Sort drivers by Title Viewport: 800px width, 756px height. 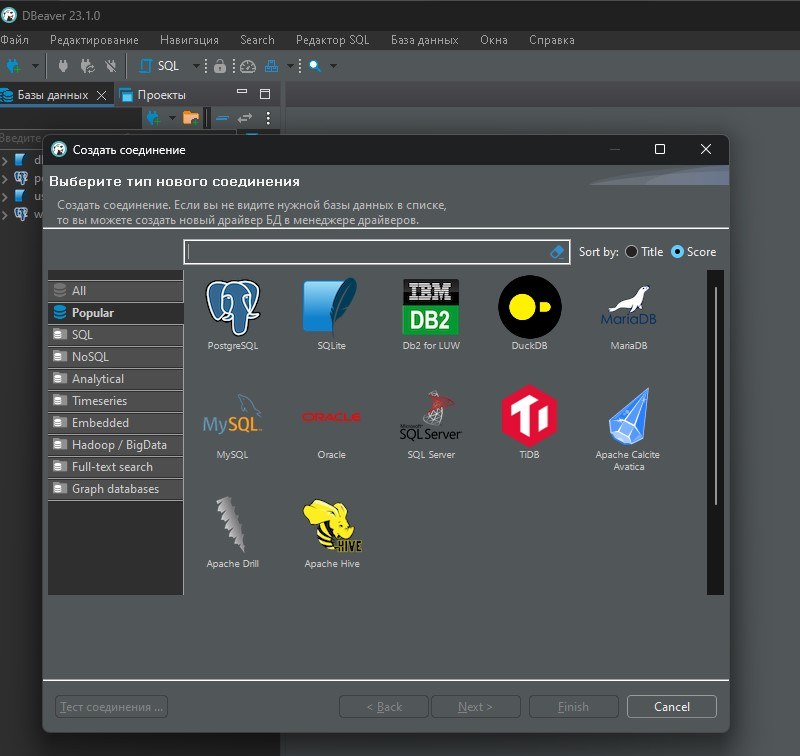click(644, 251)
